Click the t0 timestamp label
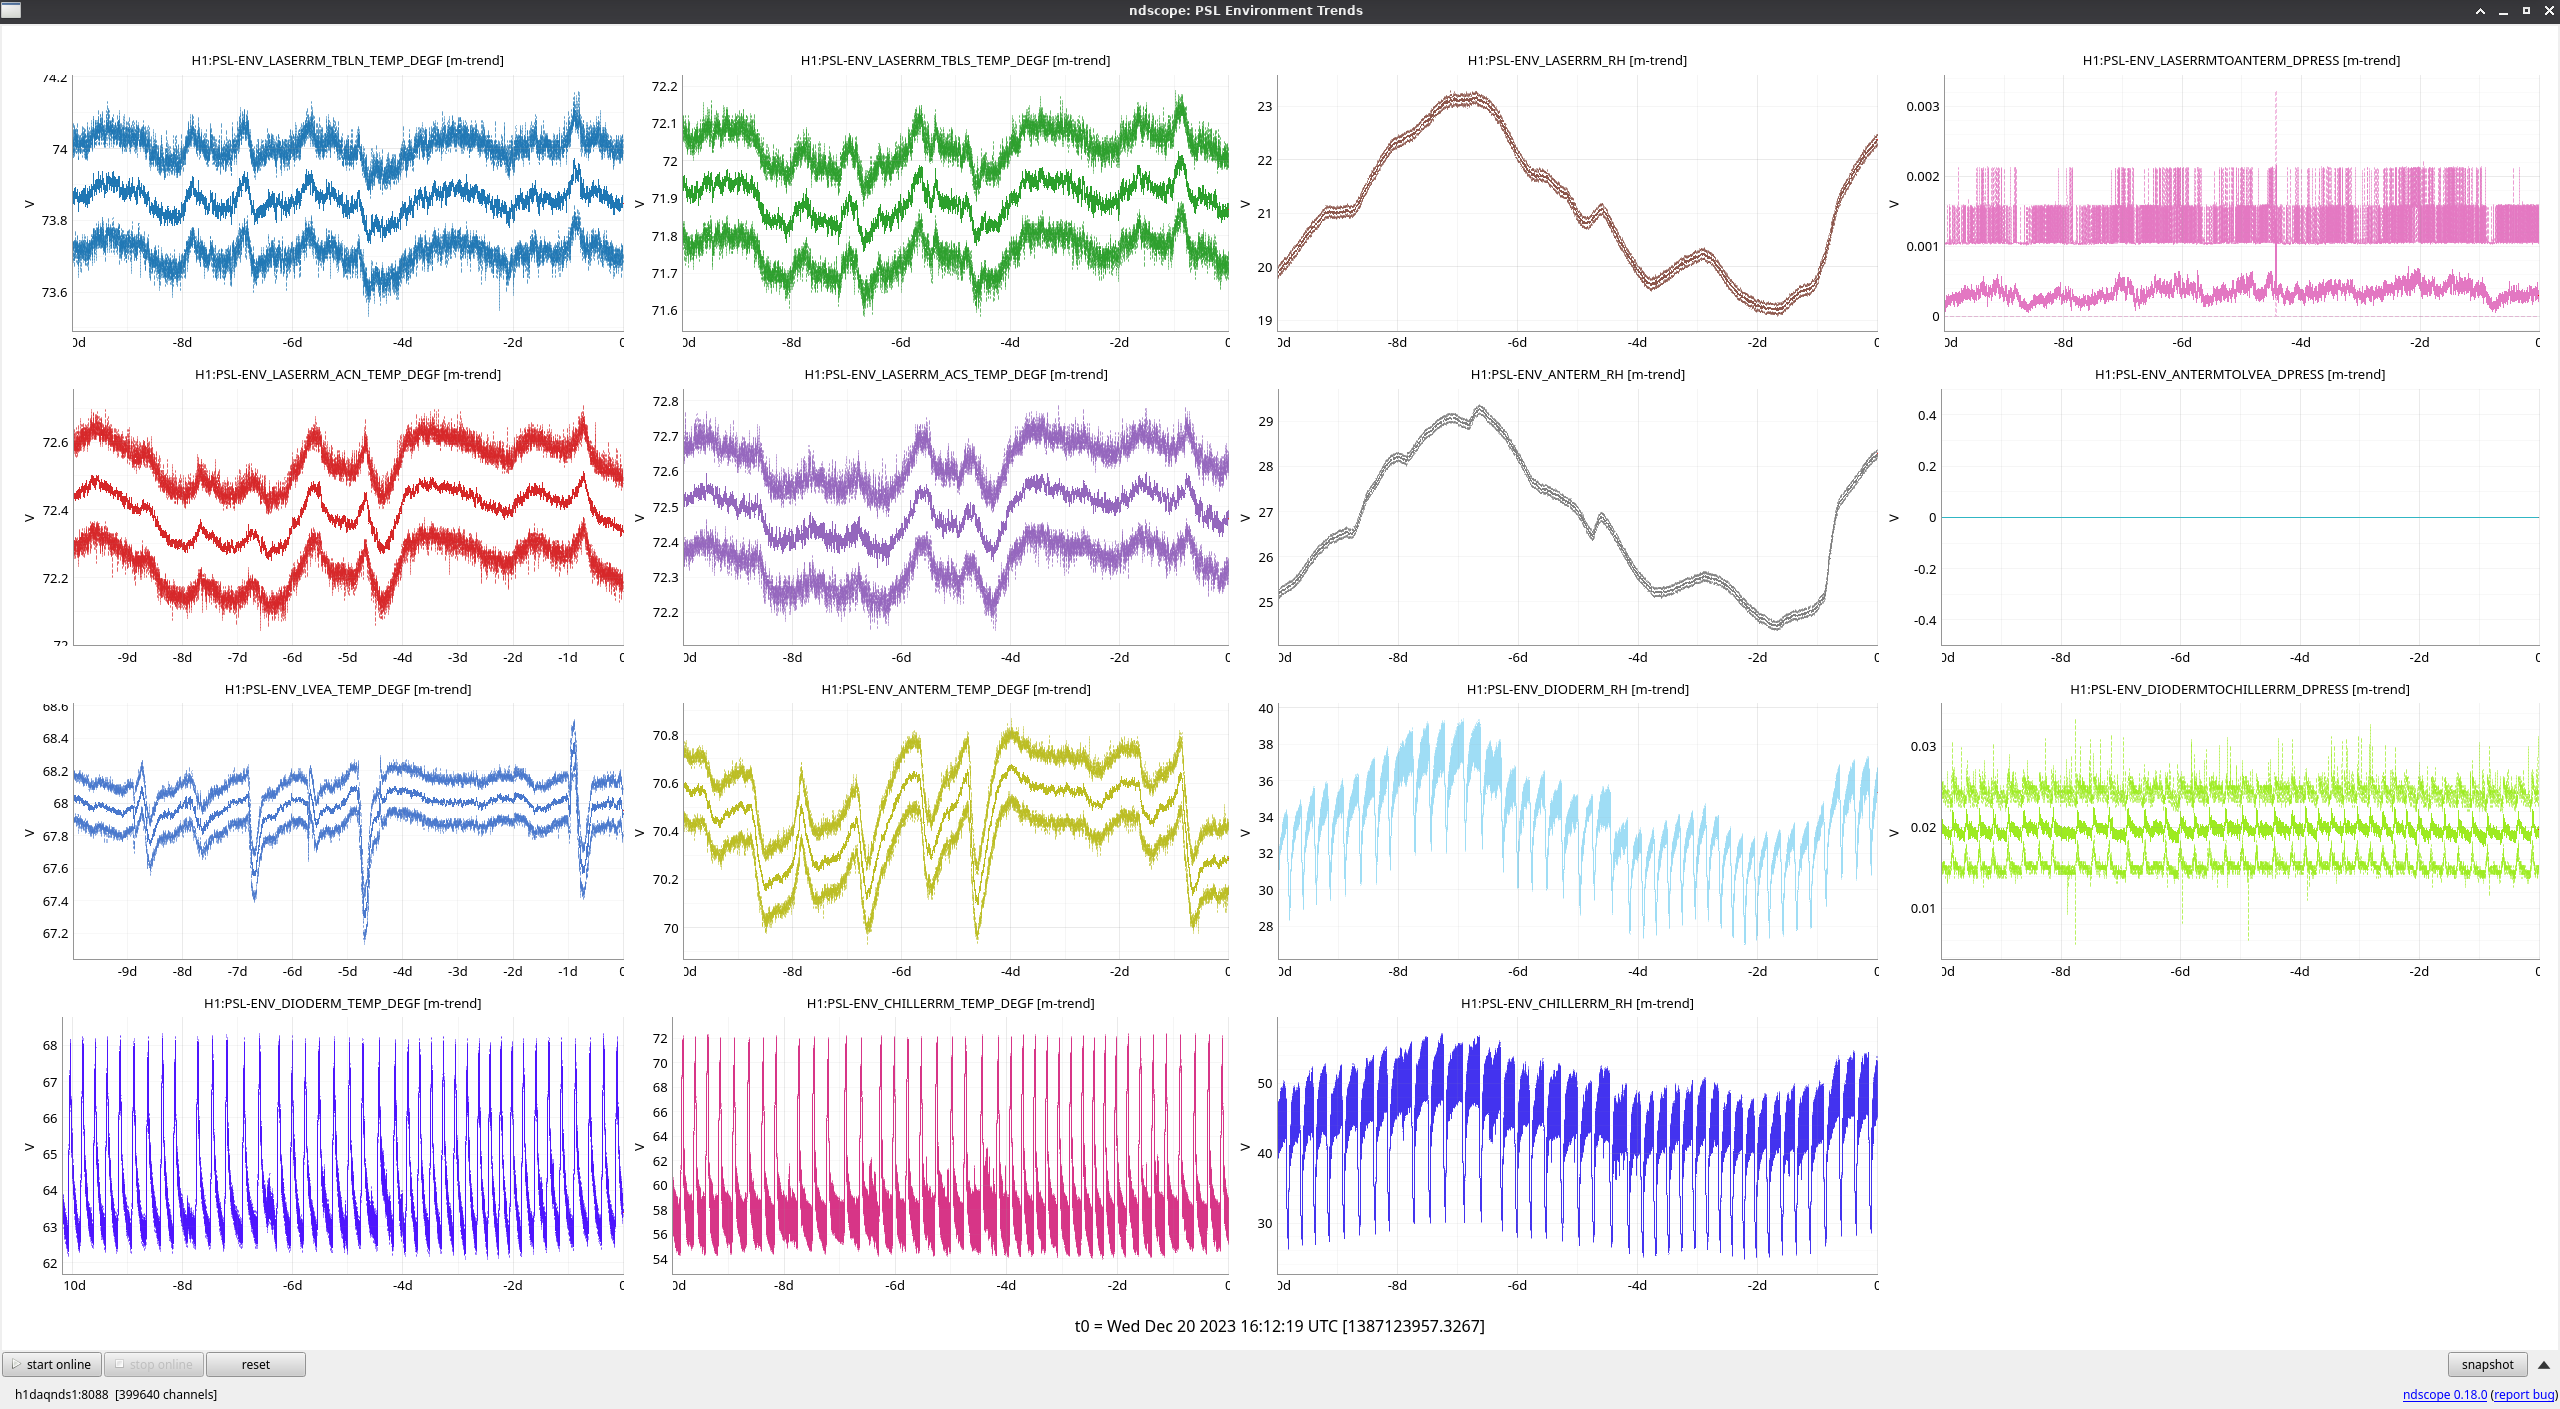This screenshot has height=1409, width=2560. [x=1279, y=1326]
